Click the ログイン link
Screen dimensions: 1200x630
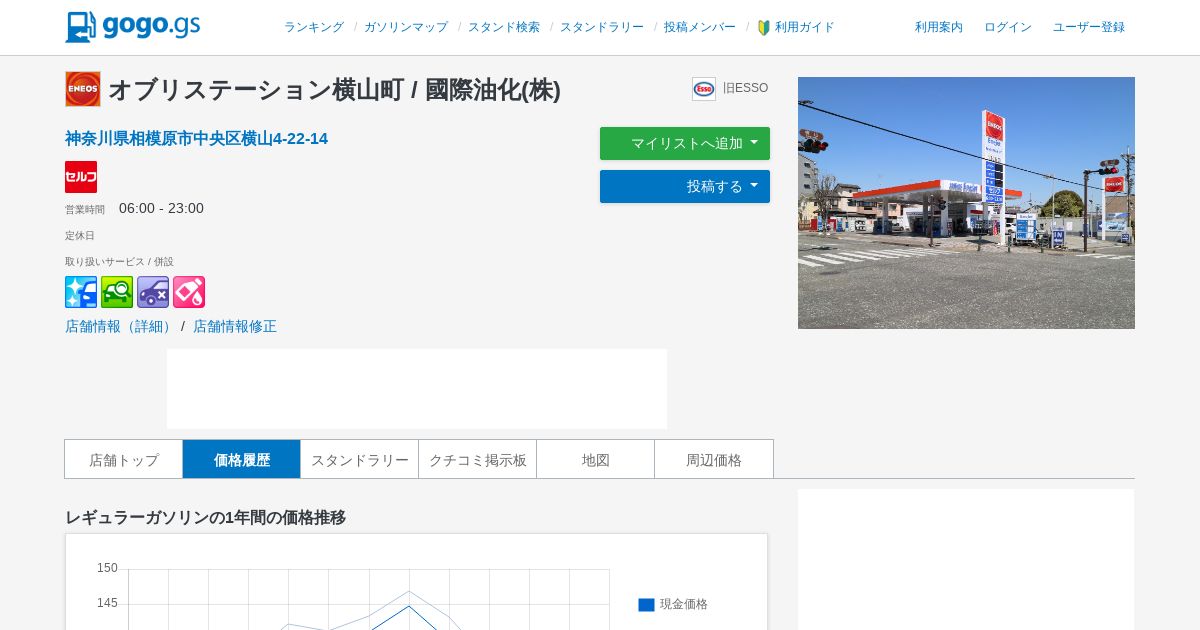1008,27
